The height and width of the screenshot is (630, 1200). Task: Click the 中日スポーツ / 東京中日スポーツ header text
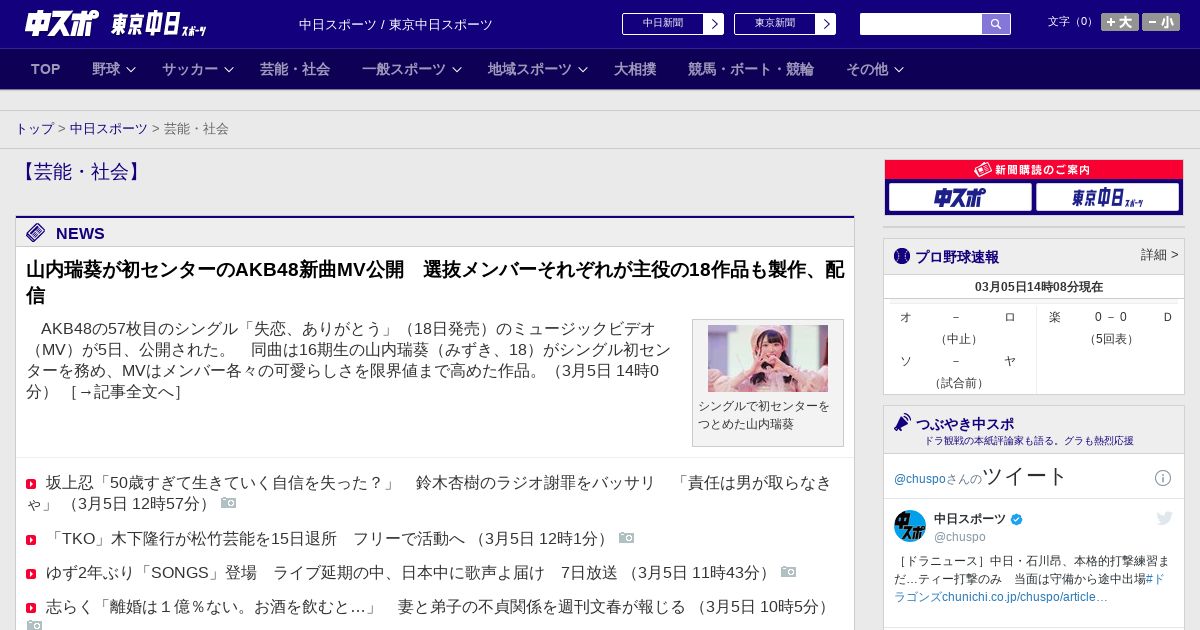point(396,25)
